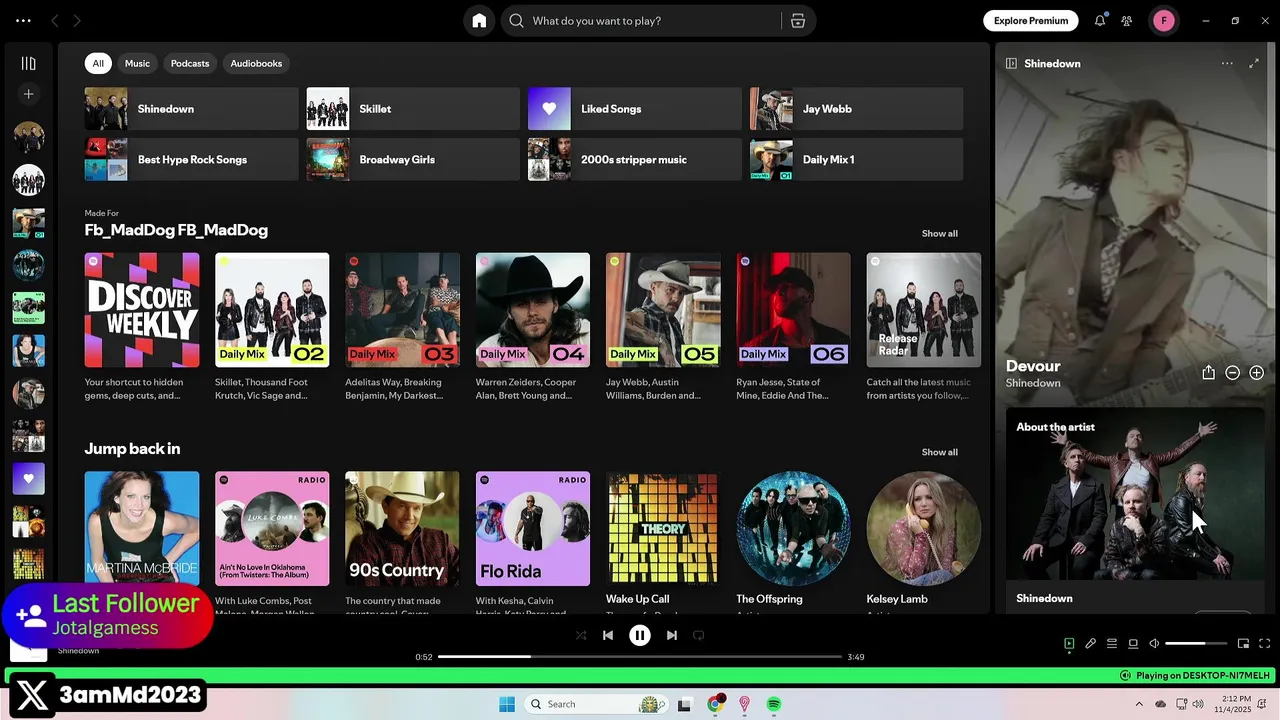Open the Release Radar card
This screenshot has width=1280, height=720.
924,328
